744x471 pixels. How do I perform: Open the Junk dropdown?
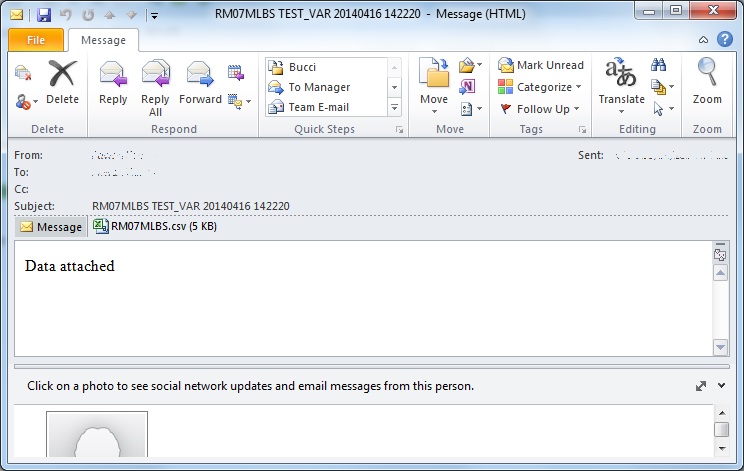[x=26, y=102]
